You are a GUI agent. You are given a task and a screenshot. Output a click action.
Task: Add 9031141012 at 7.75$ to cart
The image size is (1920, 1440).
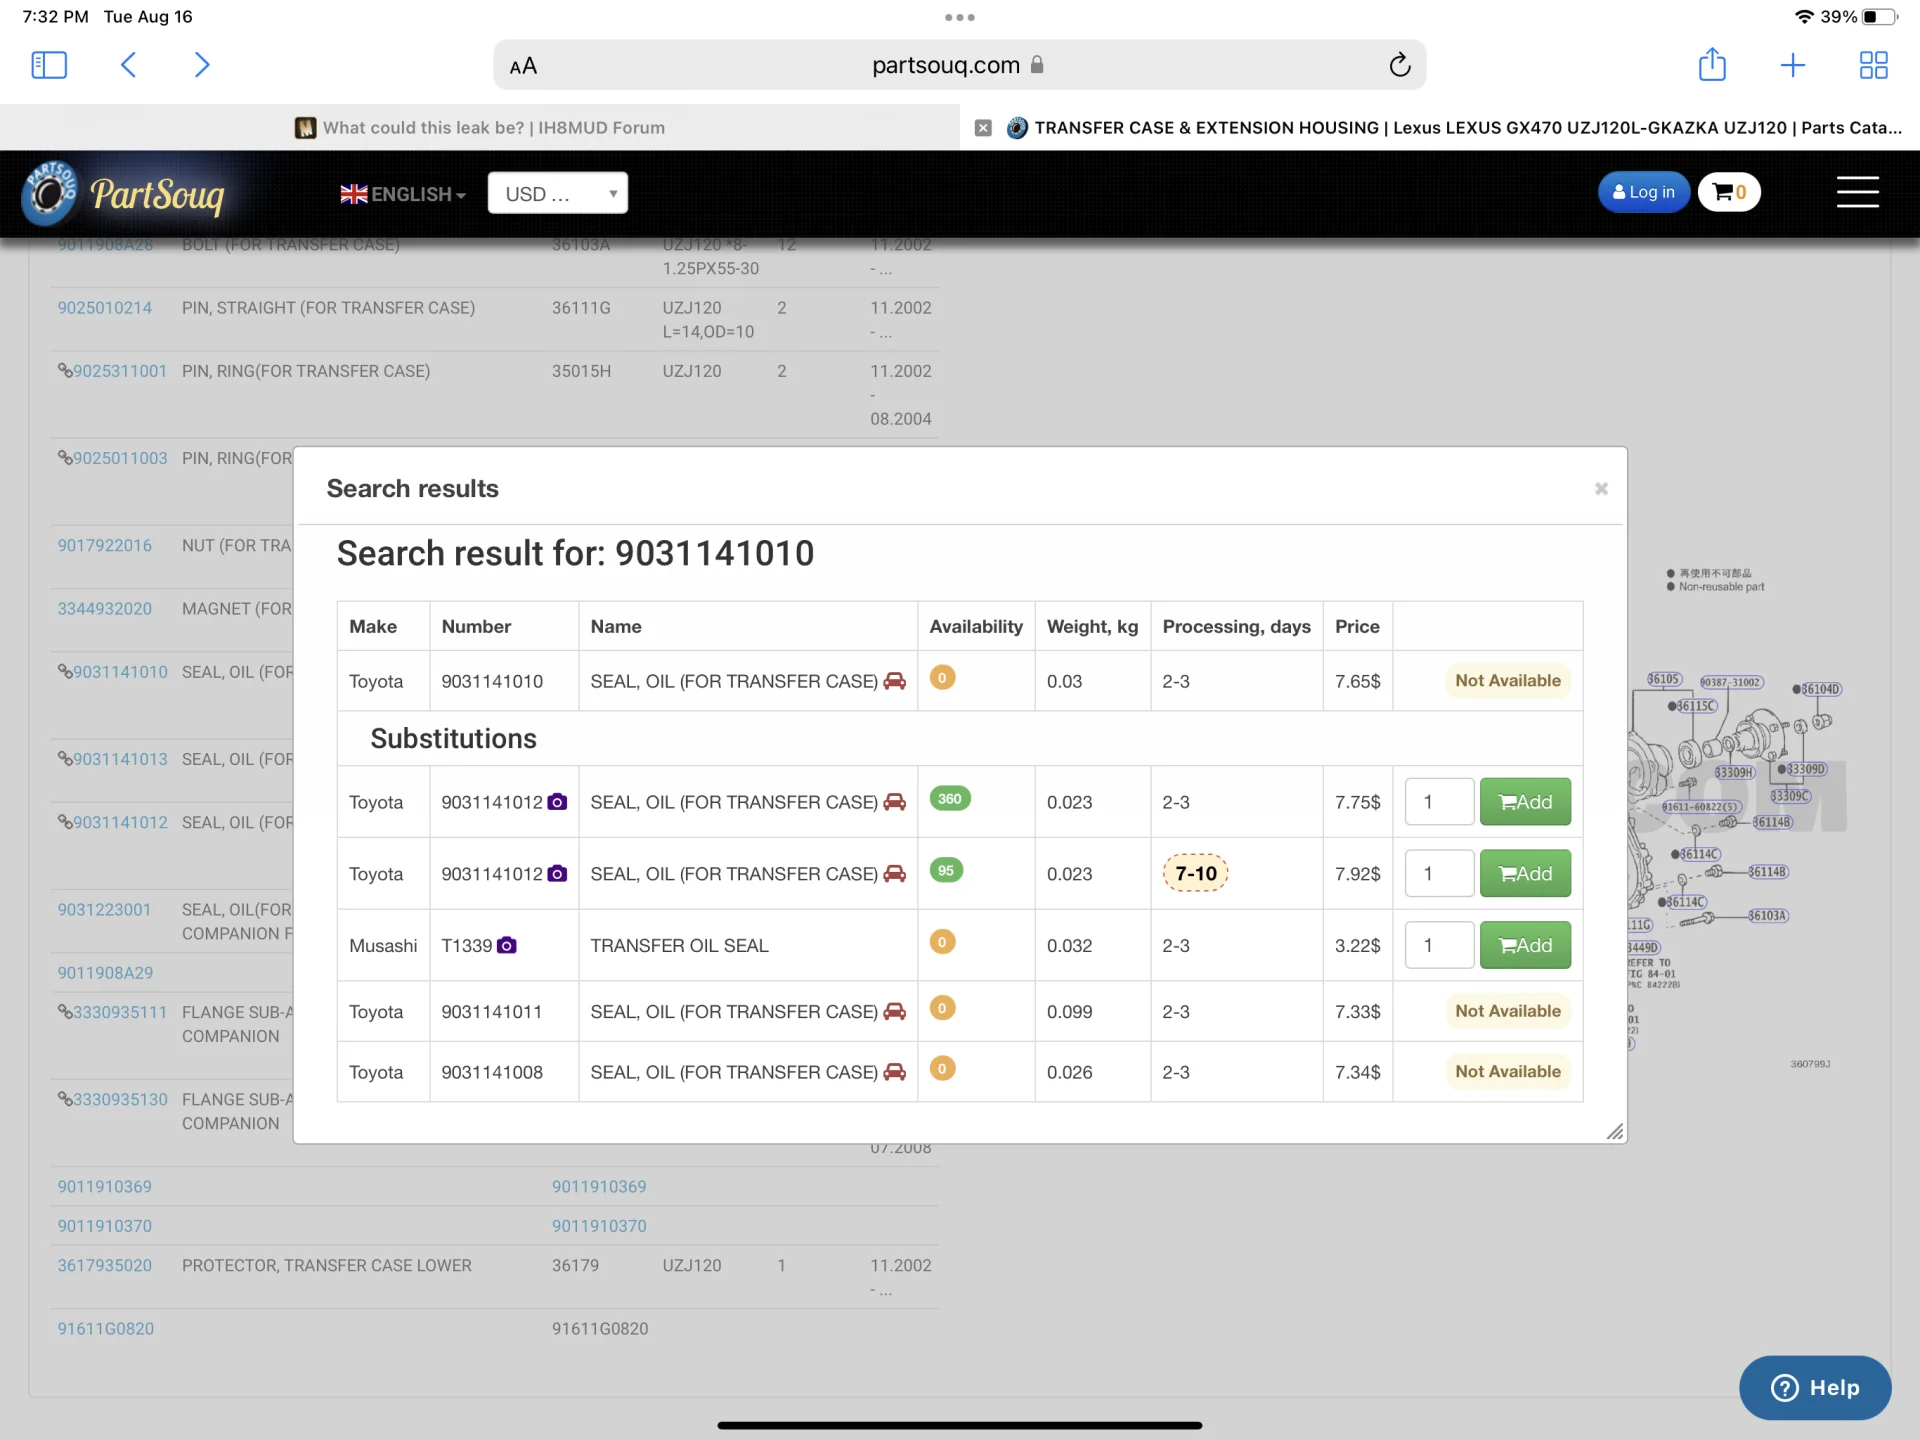coord(1525,802)
